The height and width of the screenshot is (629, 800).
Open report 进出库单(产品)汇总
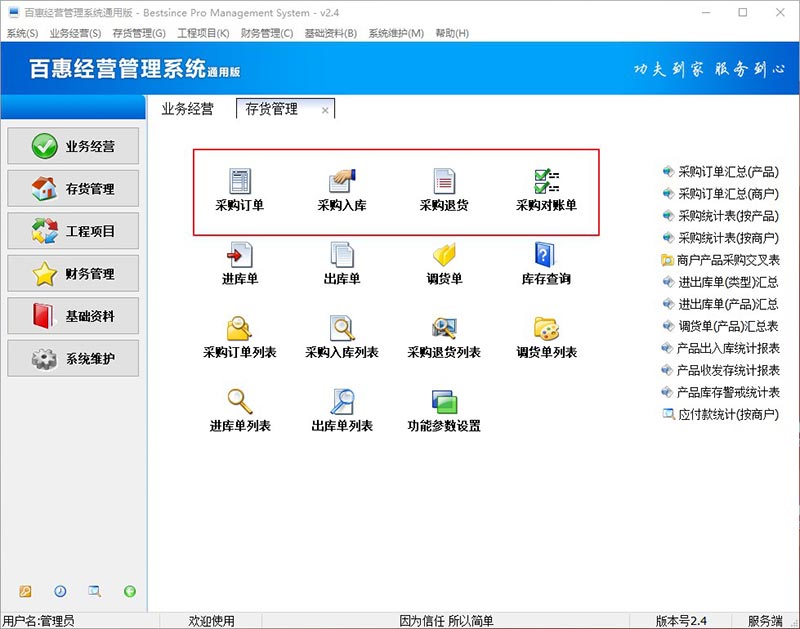click(x=721, y=304)
